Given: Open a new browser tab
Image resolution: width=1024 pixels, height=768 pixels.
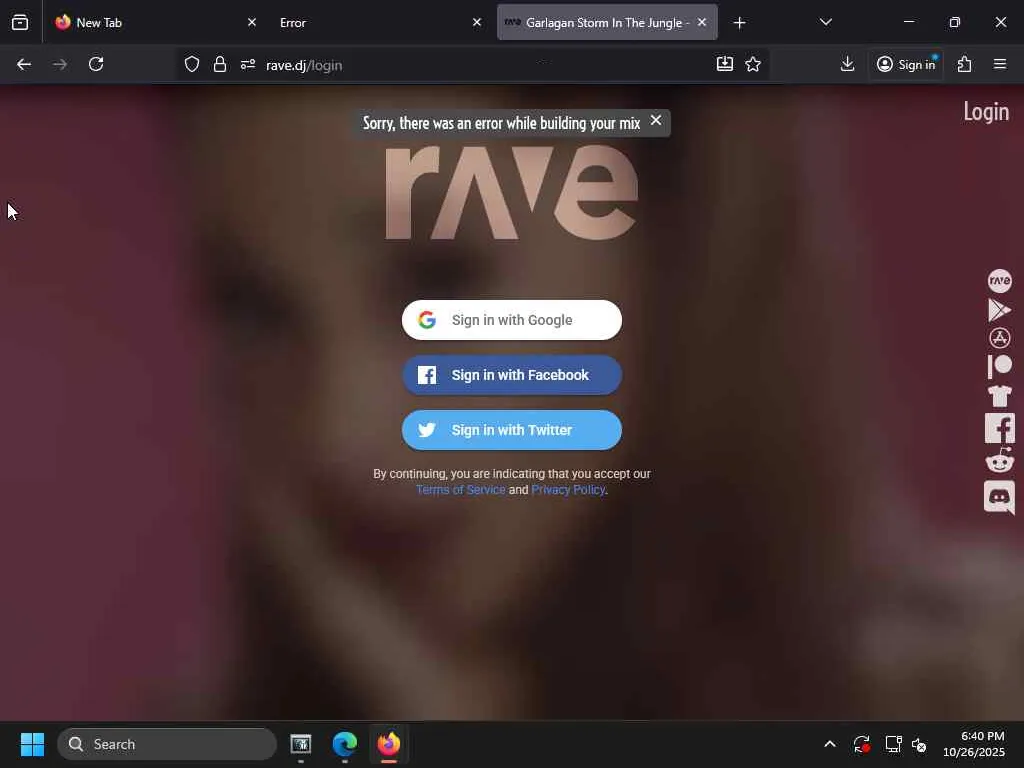Looking at the screenshot, I should [739, 23].
